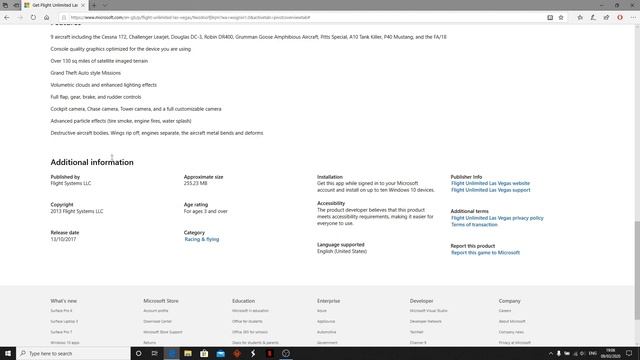This screenshot has width=640, height=360.
Task: Click the taskbar 'Type here to search' box
Action: [x=73, y=353]
